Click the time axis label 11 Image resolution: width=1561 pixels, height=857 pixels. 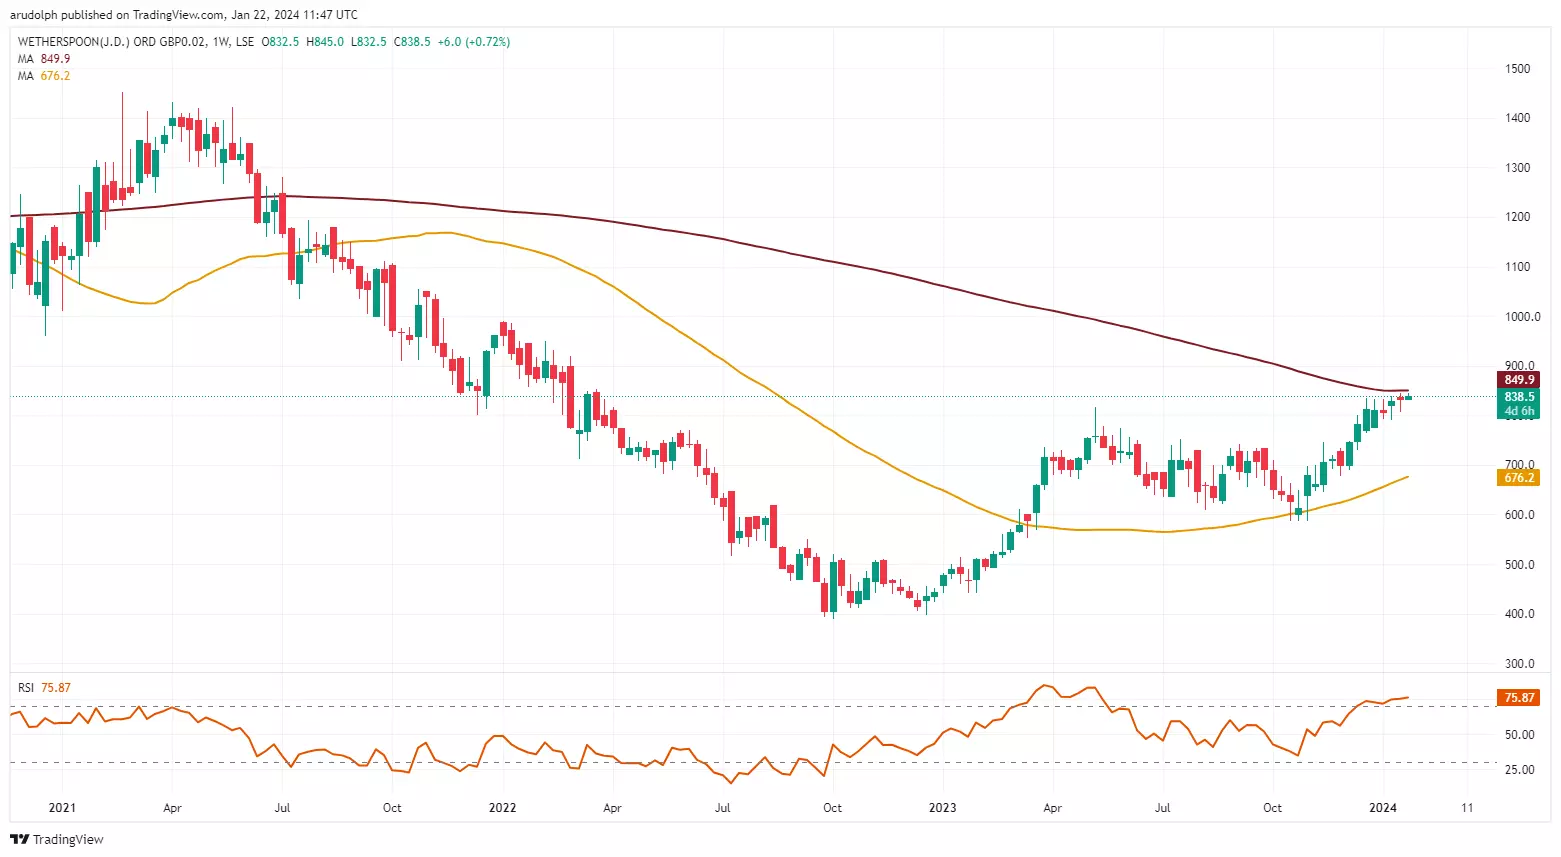[1466, 808]
